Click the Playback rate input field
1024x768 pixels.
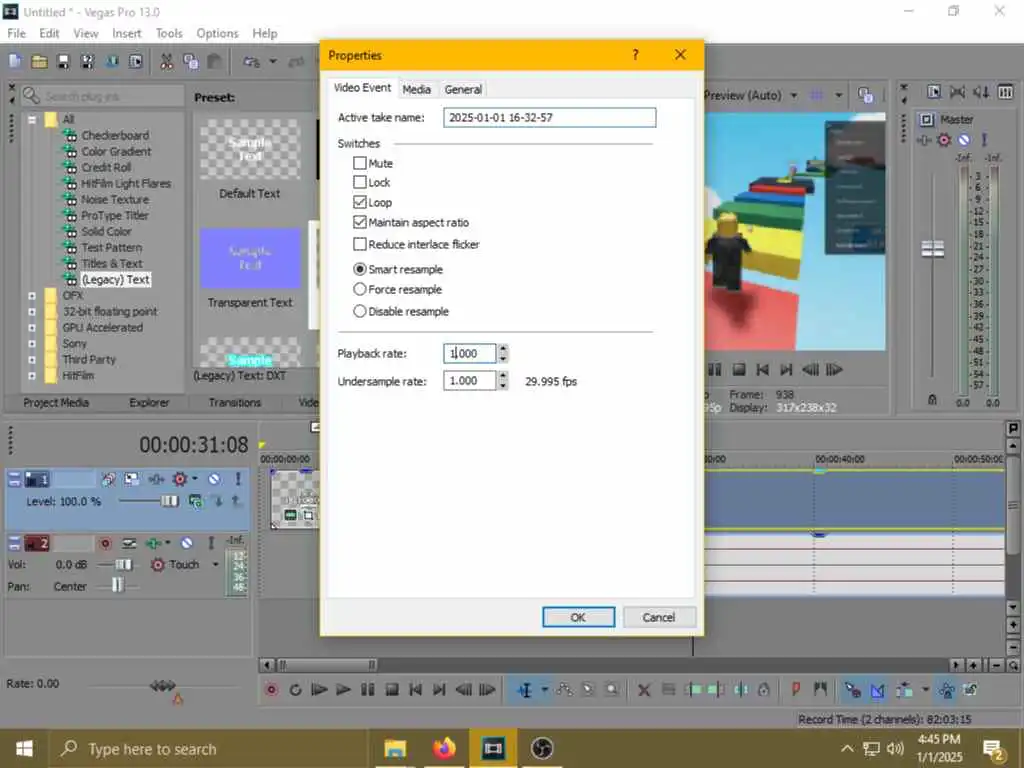pos(470,353)
